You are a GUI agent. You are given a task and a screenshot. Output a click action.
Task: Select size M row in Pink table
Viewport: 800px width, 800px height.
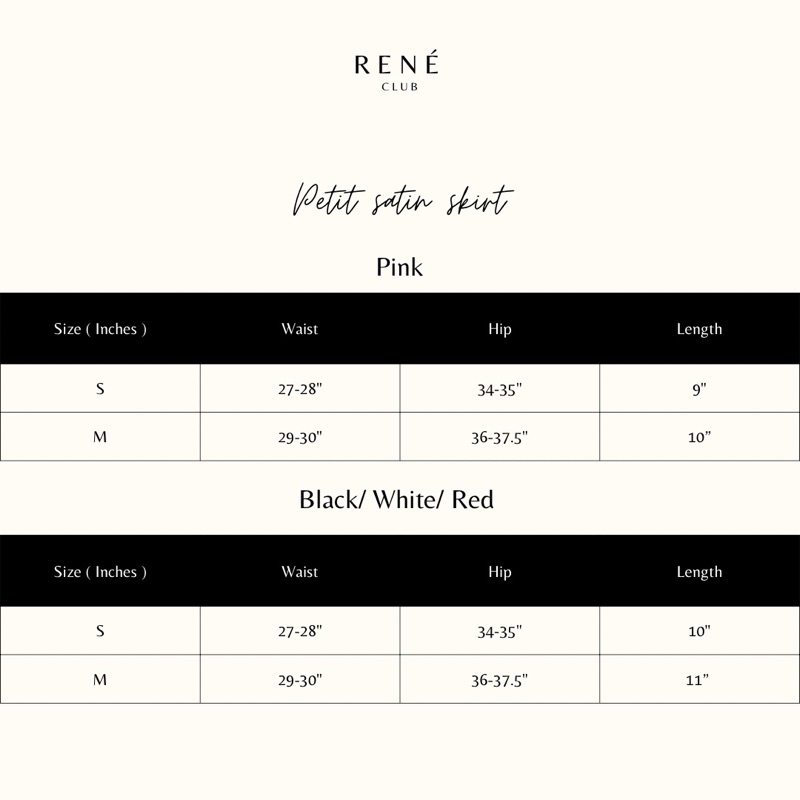tap(400, 437)
